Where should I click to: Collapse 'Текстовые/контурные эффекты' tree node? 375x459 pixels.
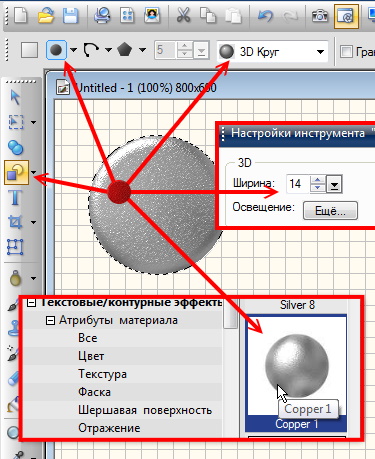click(31, 303)
